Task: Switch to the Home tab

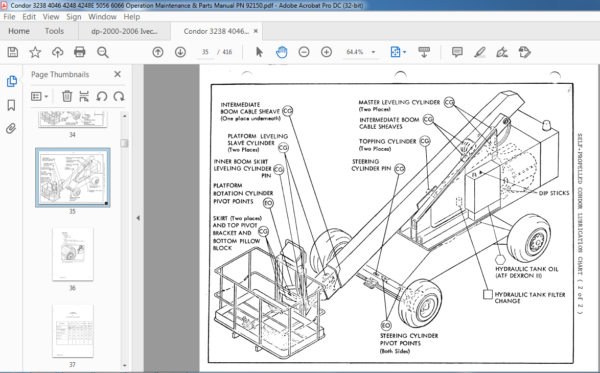Action: 19,31
